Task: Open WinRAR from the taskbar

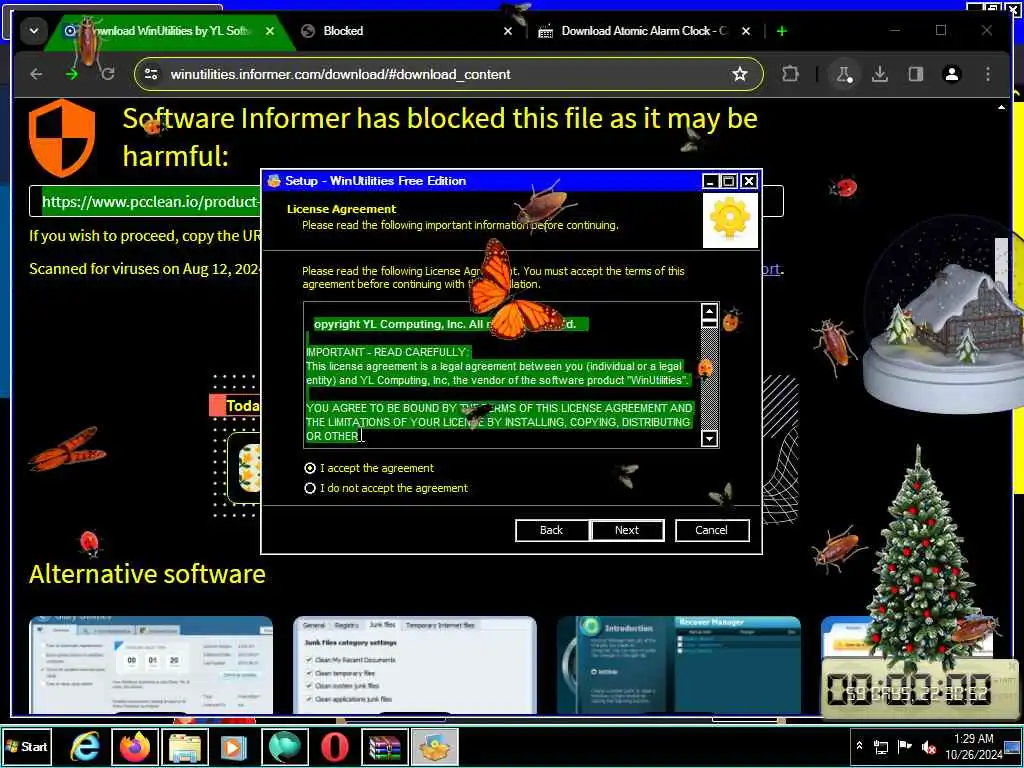Action: 385,747
